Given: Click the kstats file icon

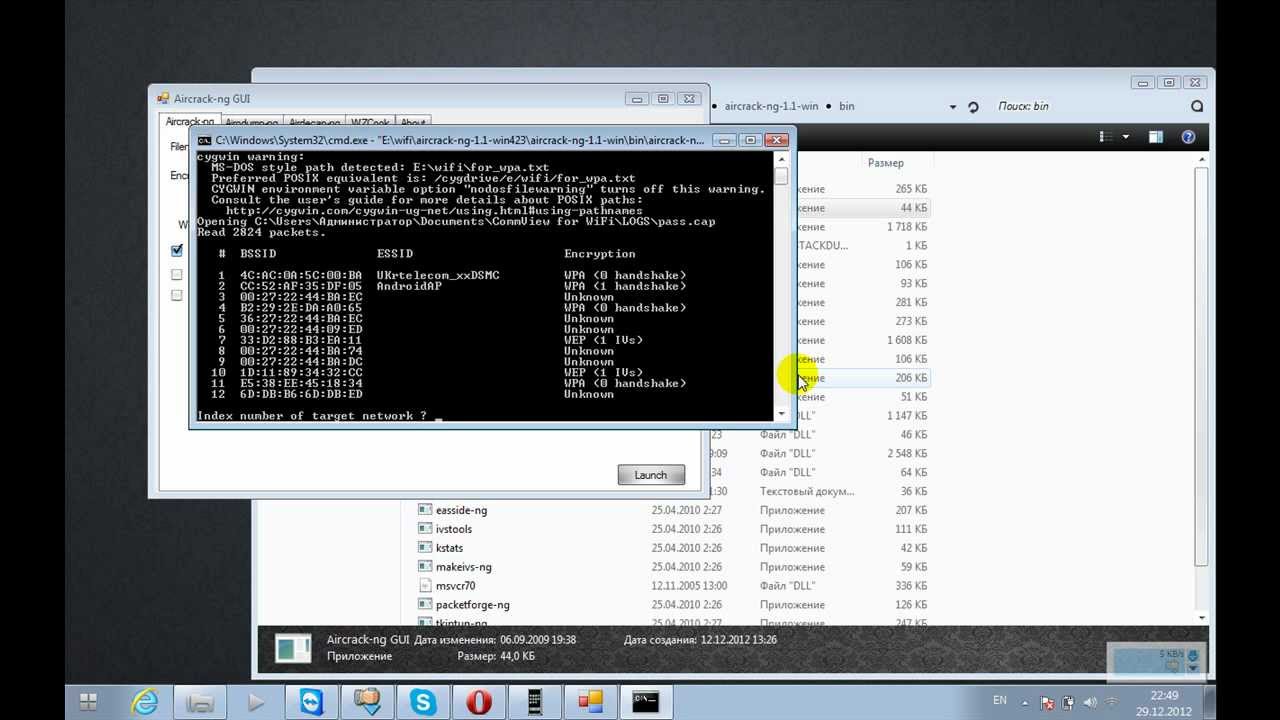Looking at the screenshot, I should pos(425,548).
